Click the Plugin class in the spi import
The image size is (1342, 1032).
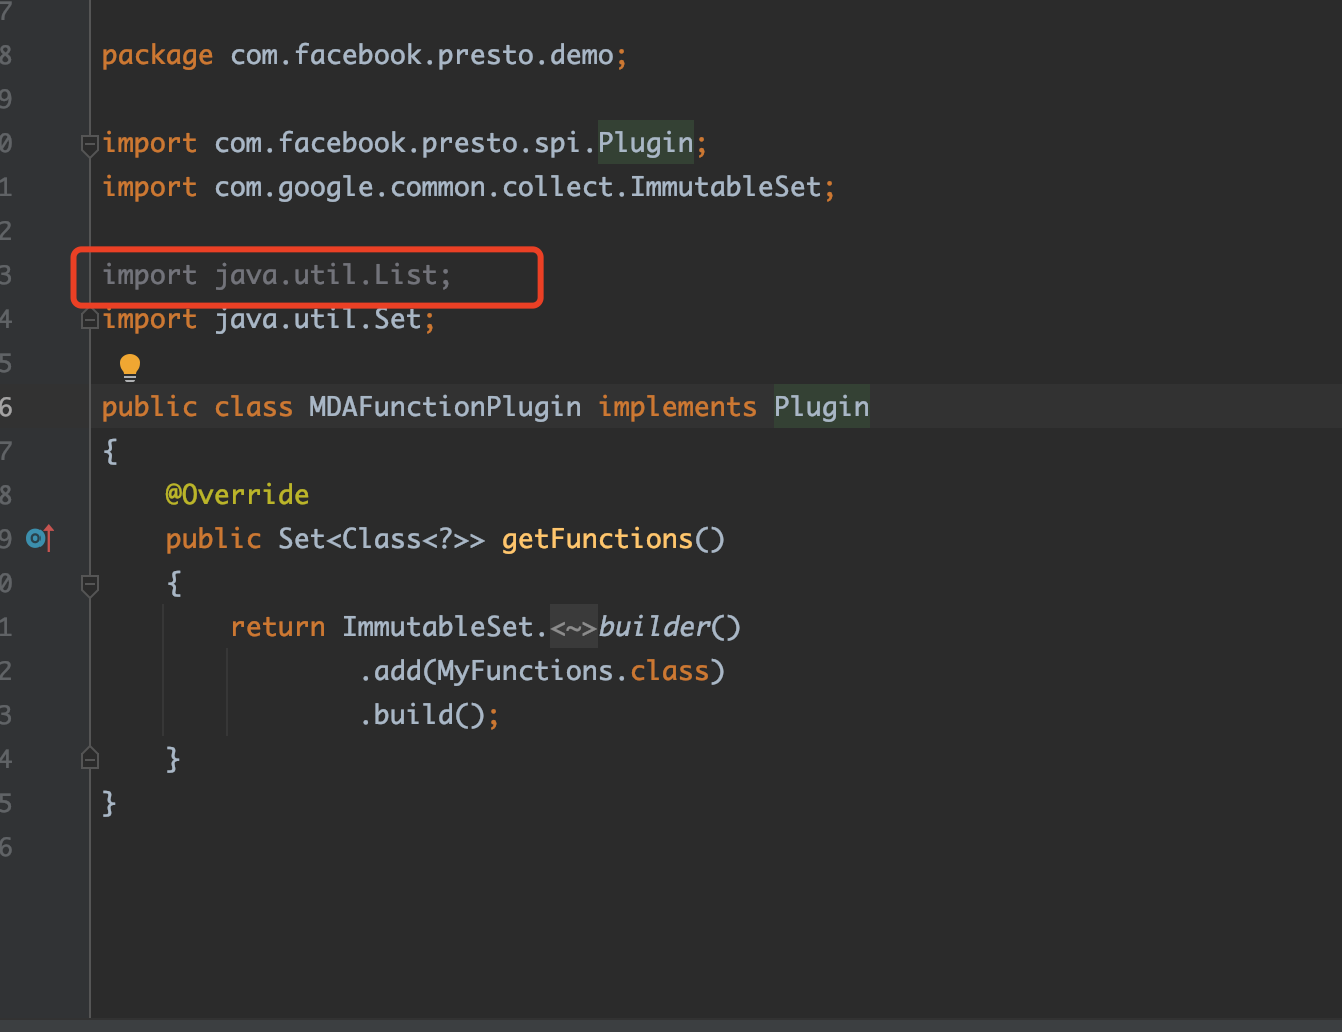(x=646, y=143)
